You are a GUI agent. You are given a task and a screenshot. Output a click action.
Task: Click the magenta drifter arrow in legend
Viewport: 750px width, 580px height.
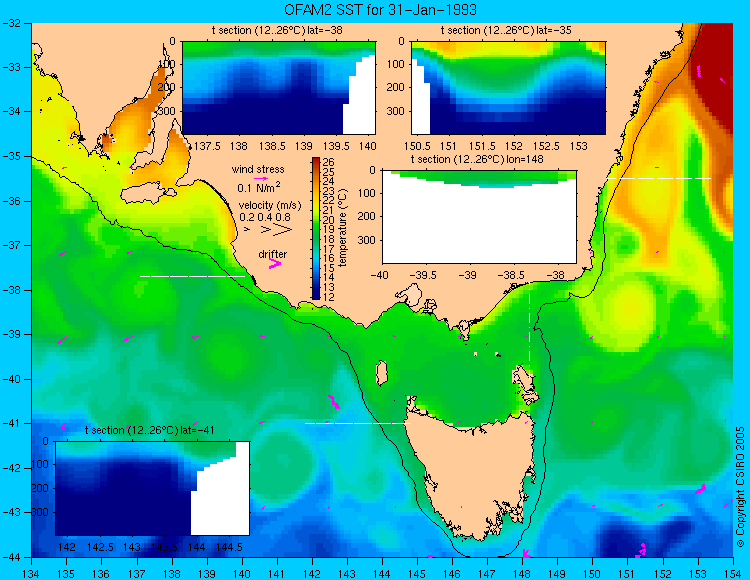[275, 263]
